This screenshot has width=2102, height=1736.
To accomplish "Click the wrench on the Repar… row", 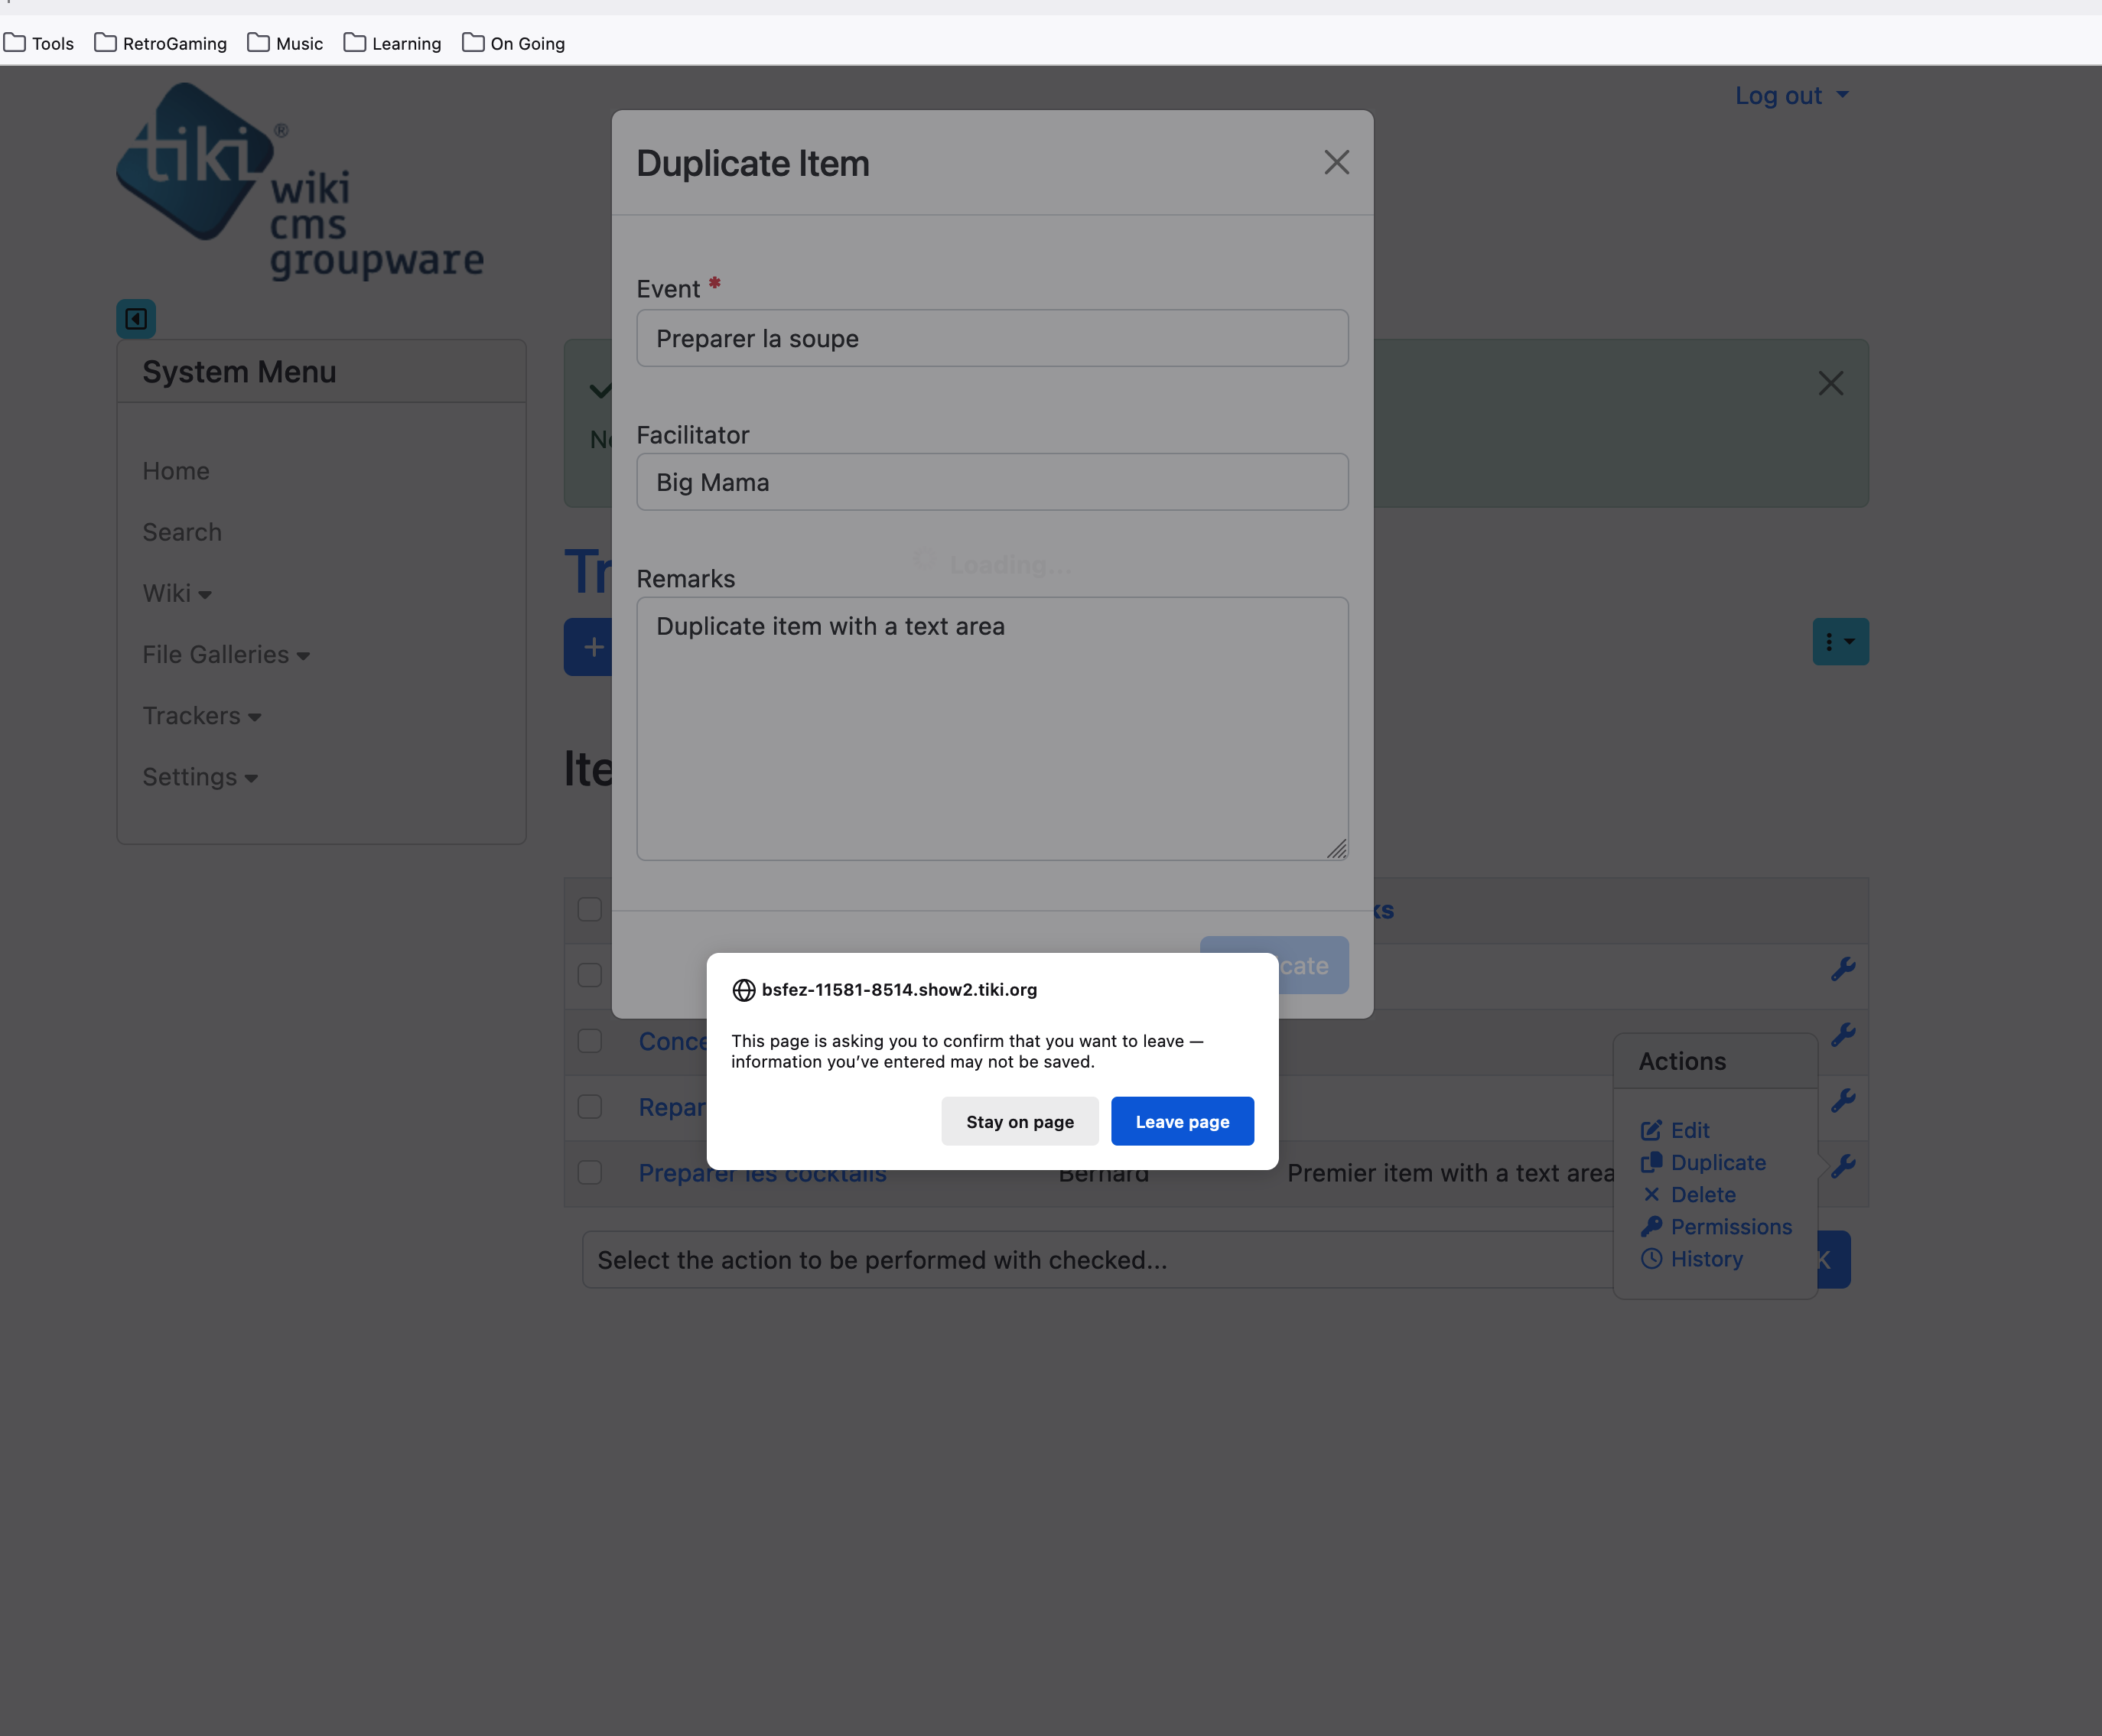I will click(1842, 1101).
